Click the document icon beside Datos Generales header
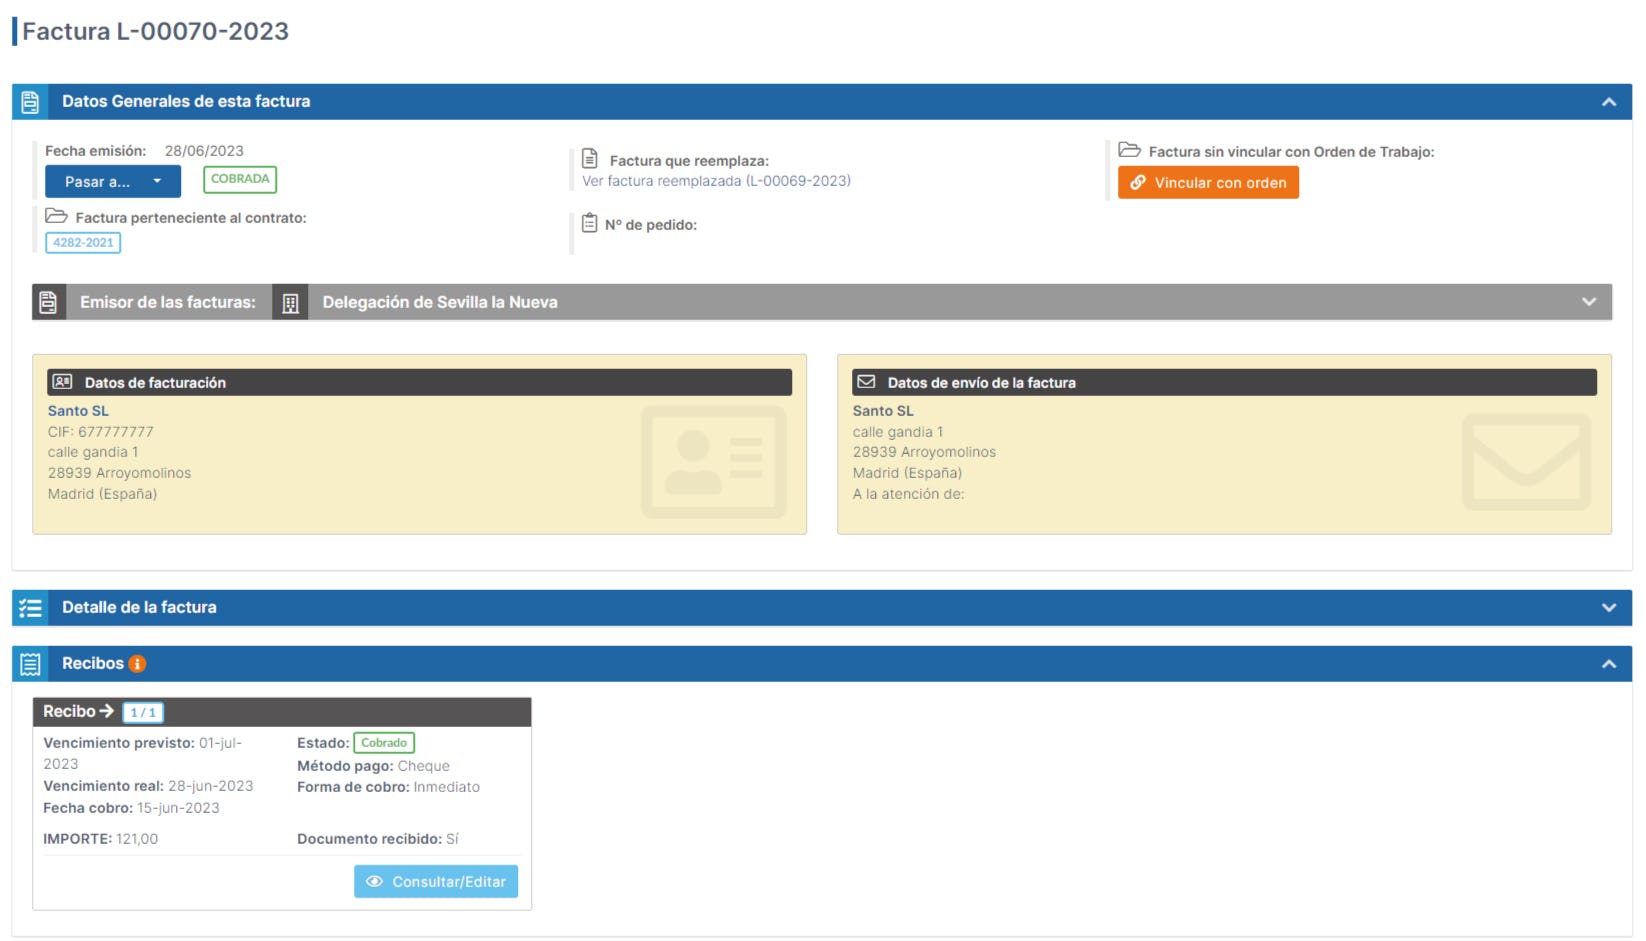The width and height of the screenshot is (1646, 941). [30, 102]
